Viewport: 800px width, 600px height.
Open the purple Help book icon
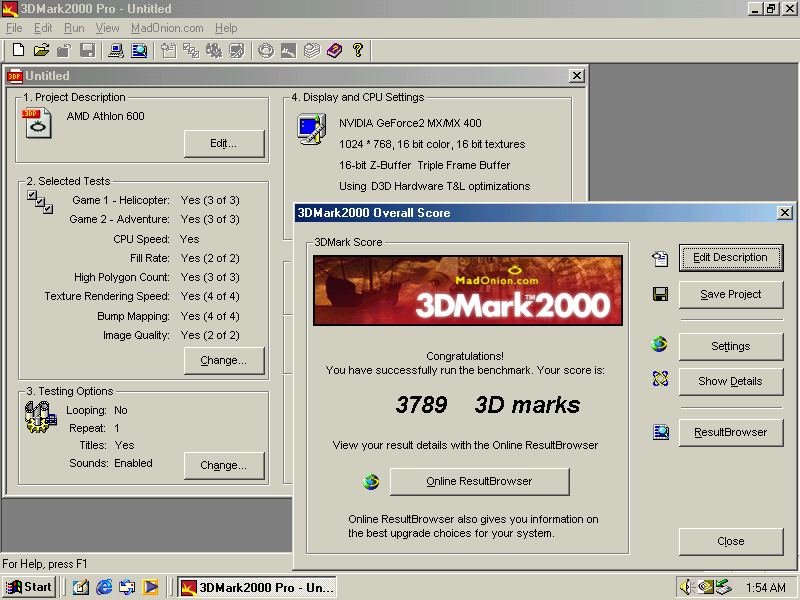[x=335, y=50]
